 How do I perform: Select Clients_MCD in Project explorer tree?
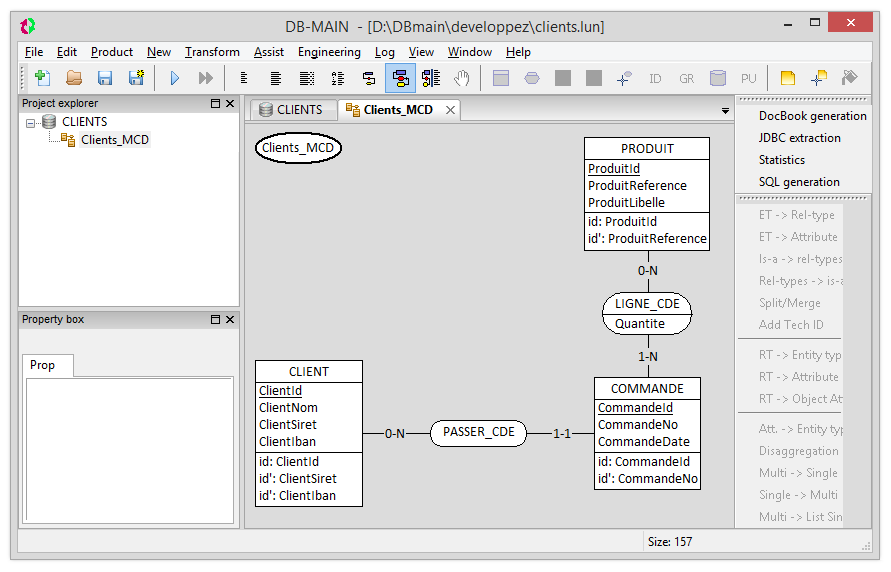[115, 140]
